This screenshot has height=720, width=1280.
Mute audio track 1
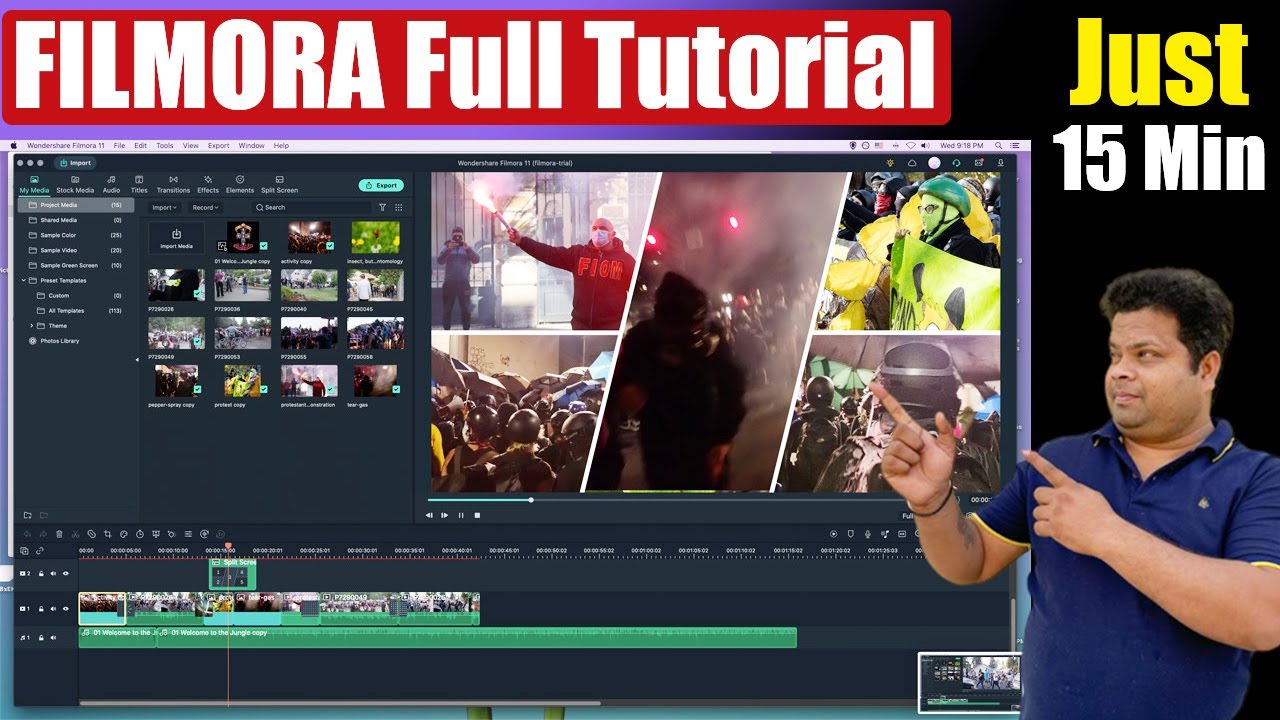pyautogui.click(x=53, y=637)
